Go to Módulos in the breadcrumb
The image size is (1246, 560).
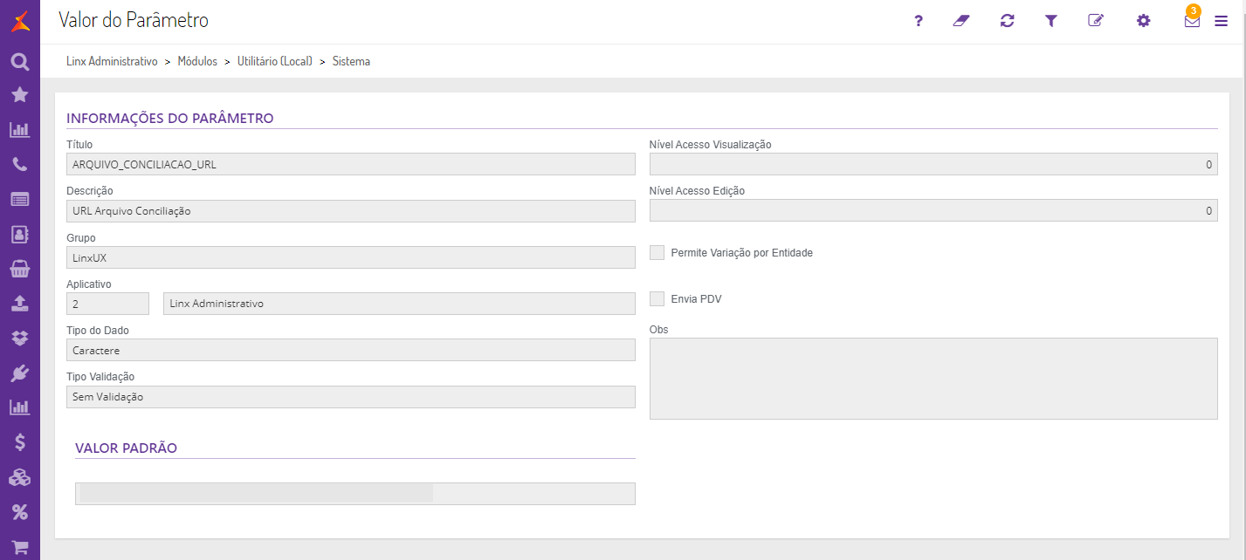(x=197, y=61)
